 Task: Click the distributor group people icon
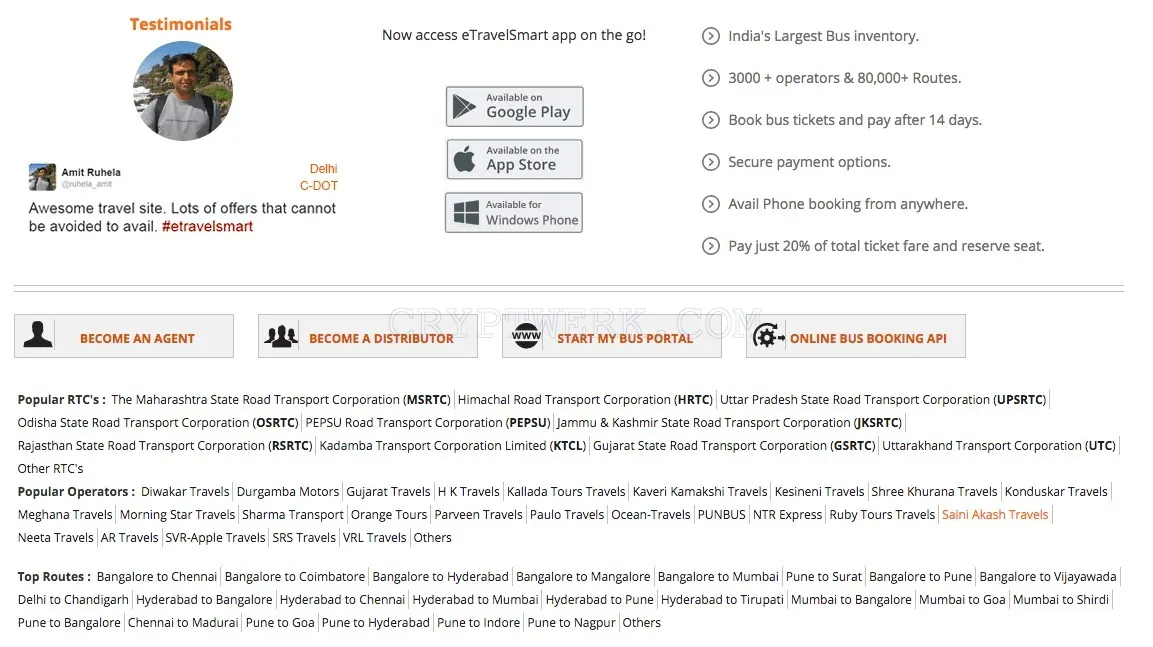point(281,336)
